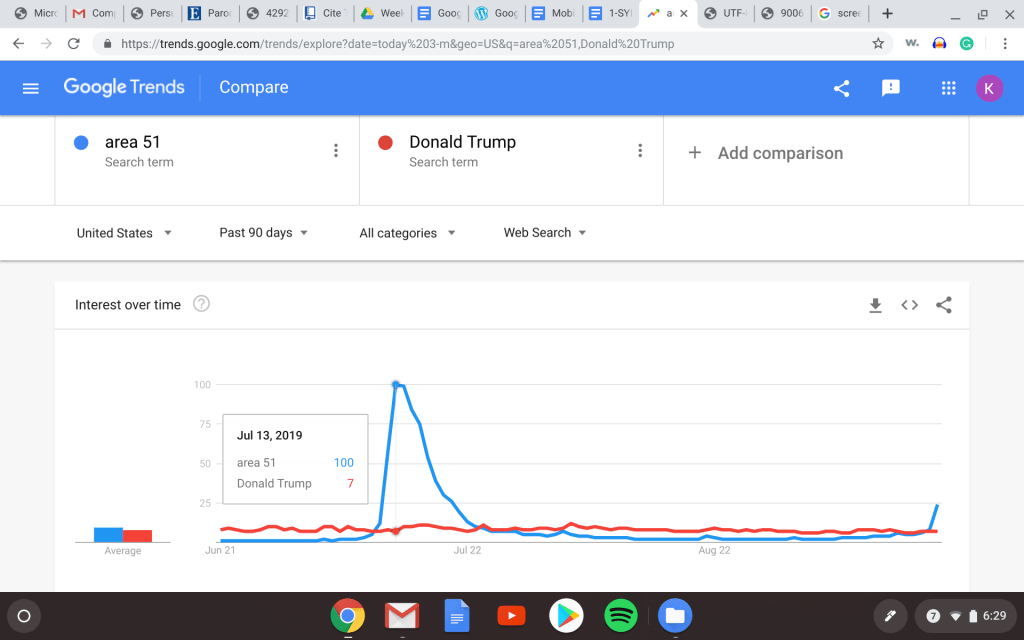Open the Interest over time help icon
Viewport: 1024px width, 640px height.
(x=201, y=304)
